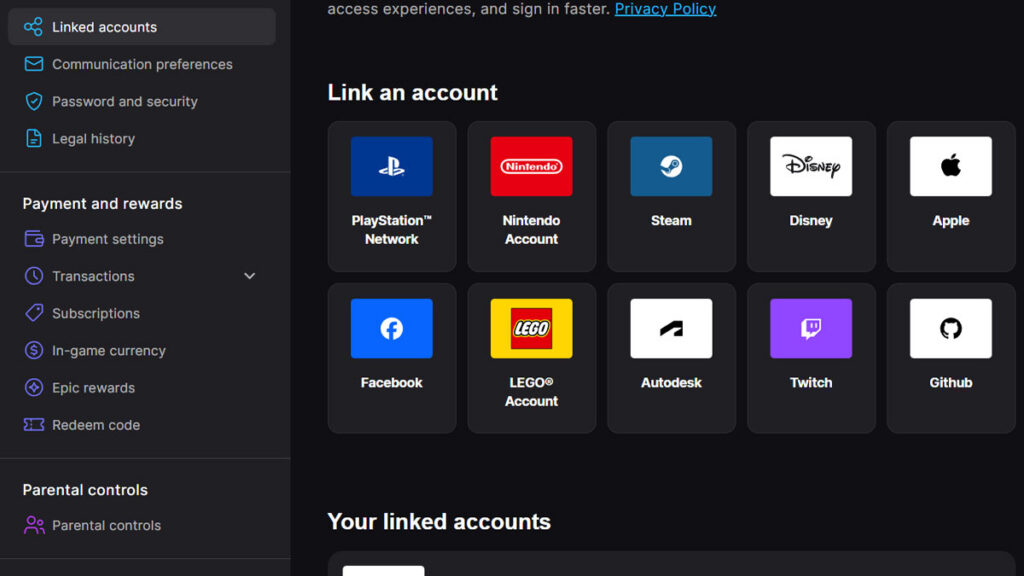Click the yellow LEGO logo

coord(532,328)
